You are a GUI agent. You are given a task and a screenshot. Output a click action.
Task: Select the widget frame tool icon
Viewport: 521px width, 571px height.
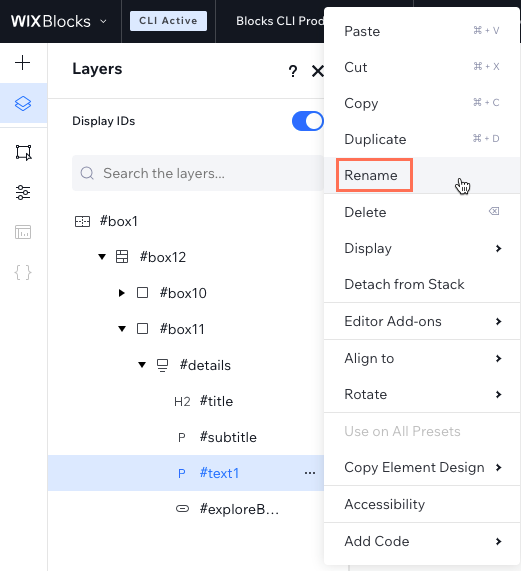pos(23,152)
